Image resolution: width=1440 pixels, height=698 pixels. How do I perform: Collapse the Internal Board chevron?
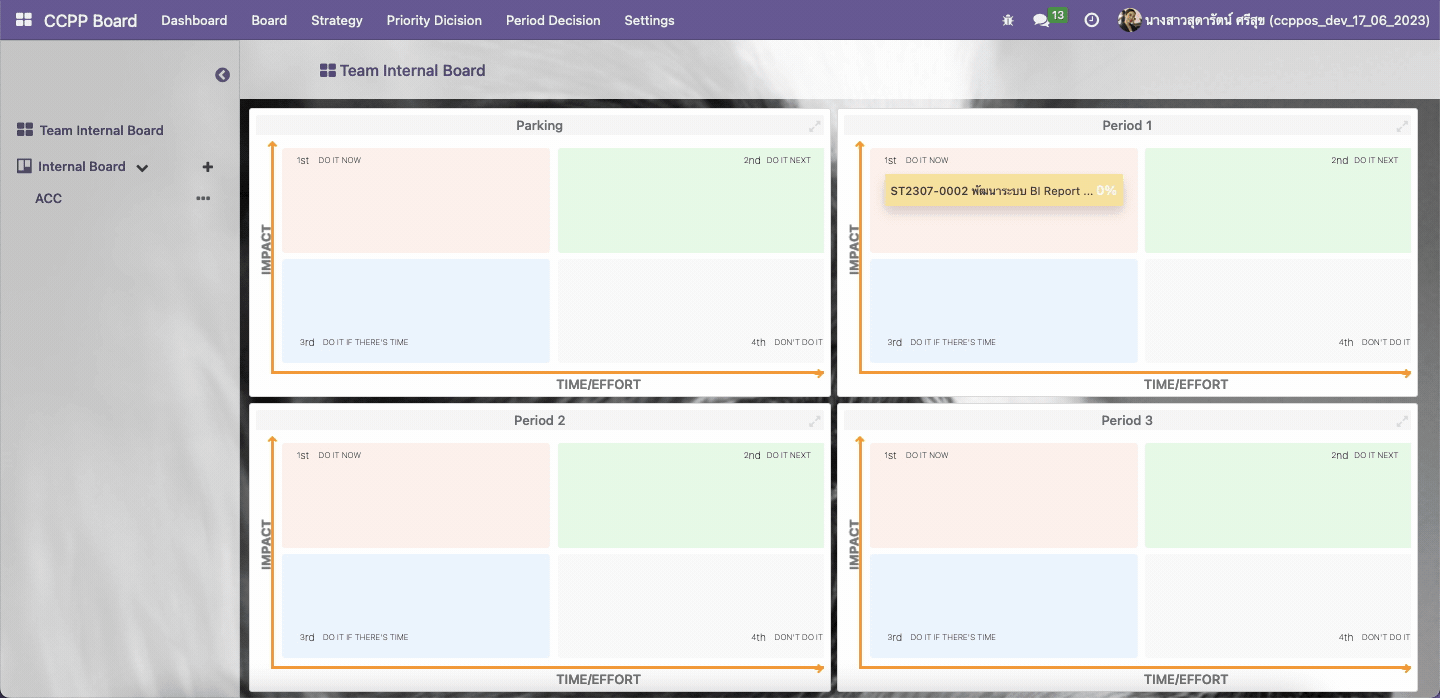click(x=142, y=168)
